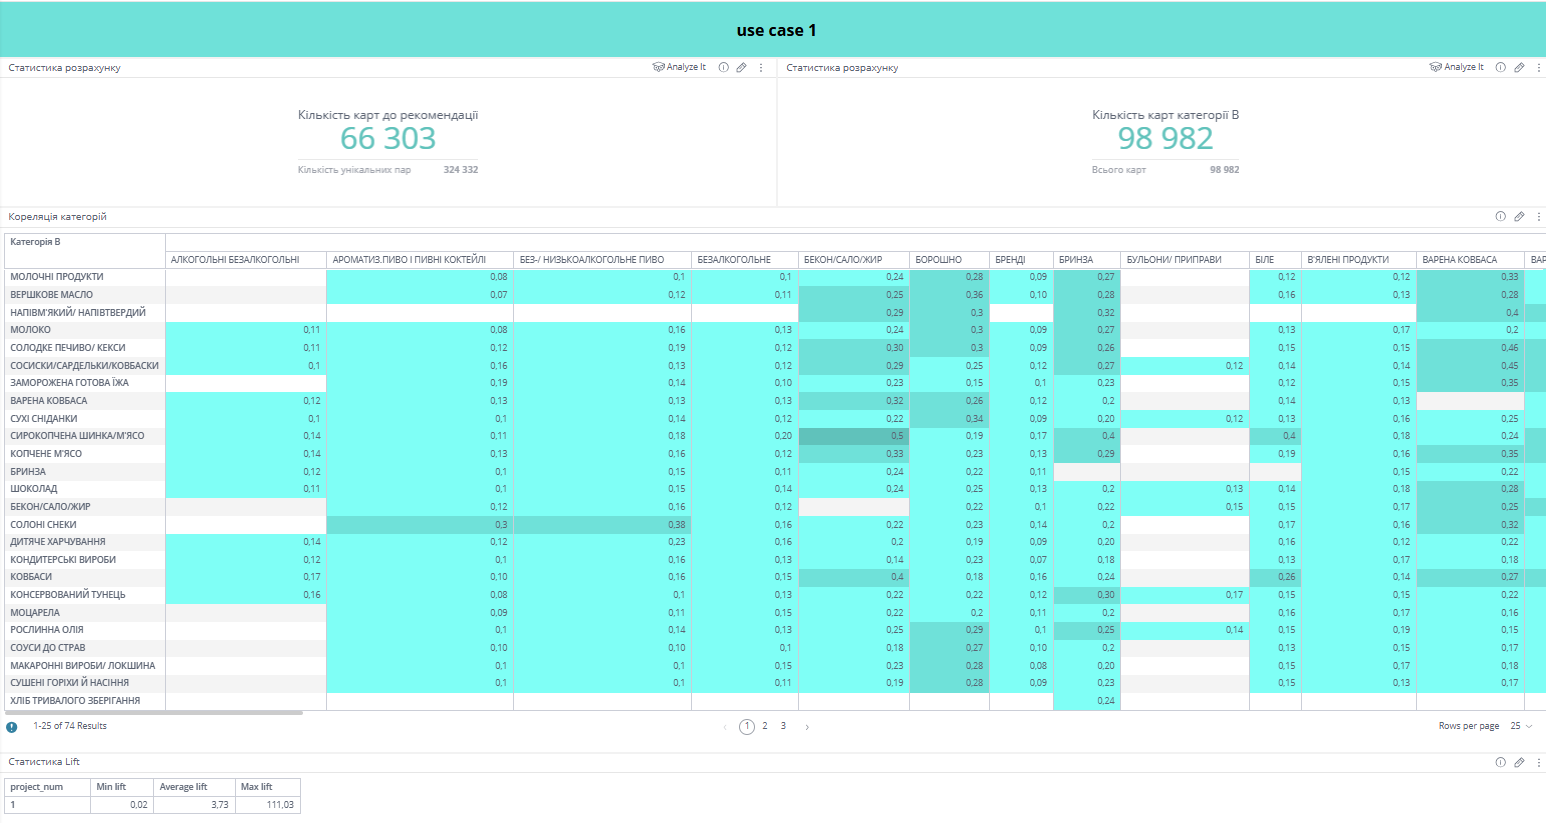Go to page 2 of the results
This screenshot has width=1546, height=823.
coord(765,726)
